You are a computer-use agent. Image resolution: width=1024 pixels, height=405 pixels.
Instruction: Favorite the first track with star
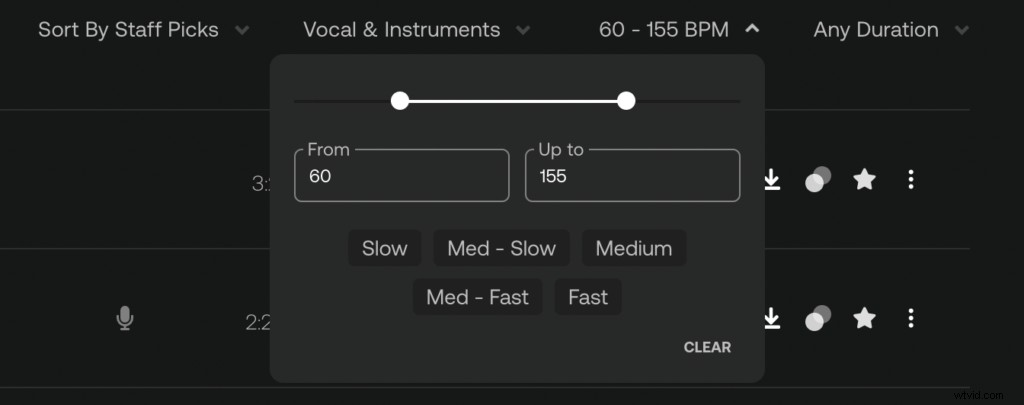(x=864, y=179)
